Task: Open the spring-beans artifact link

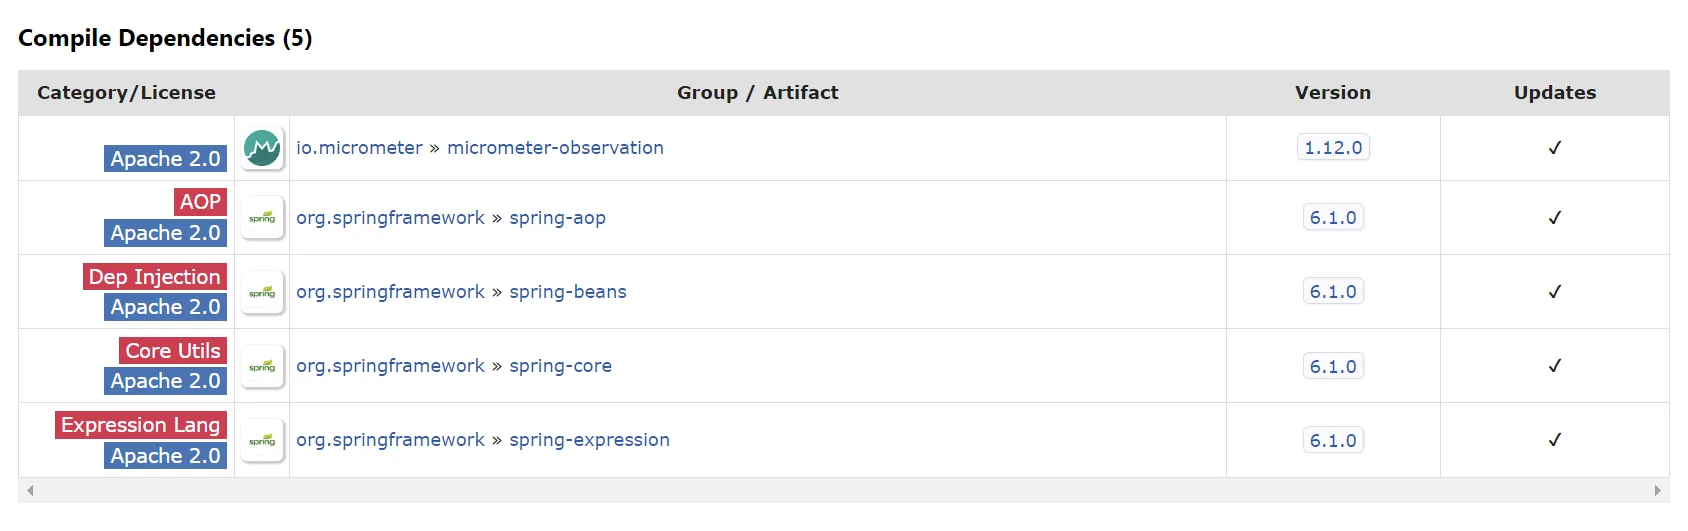Action: coord(567,292)
